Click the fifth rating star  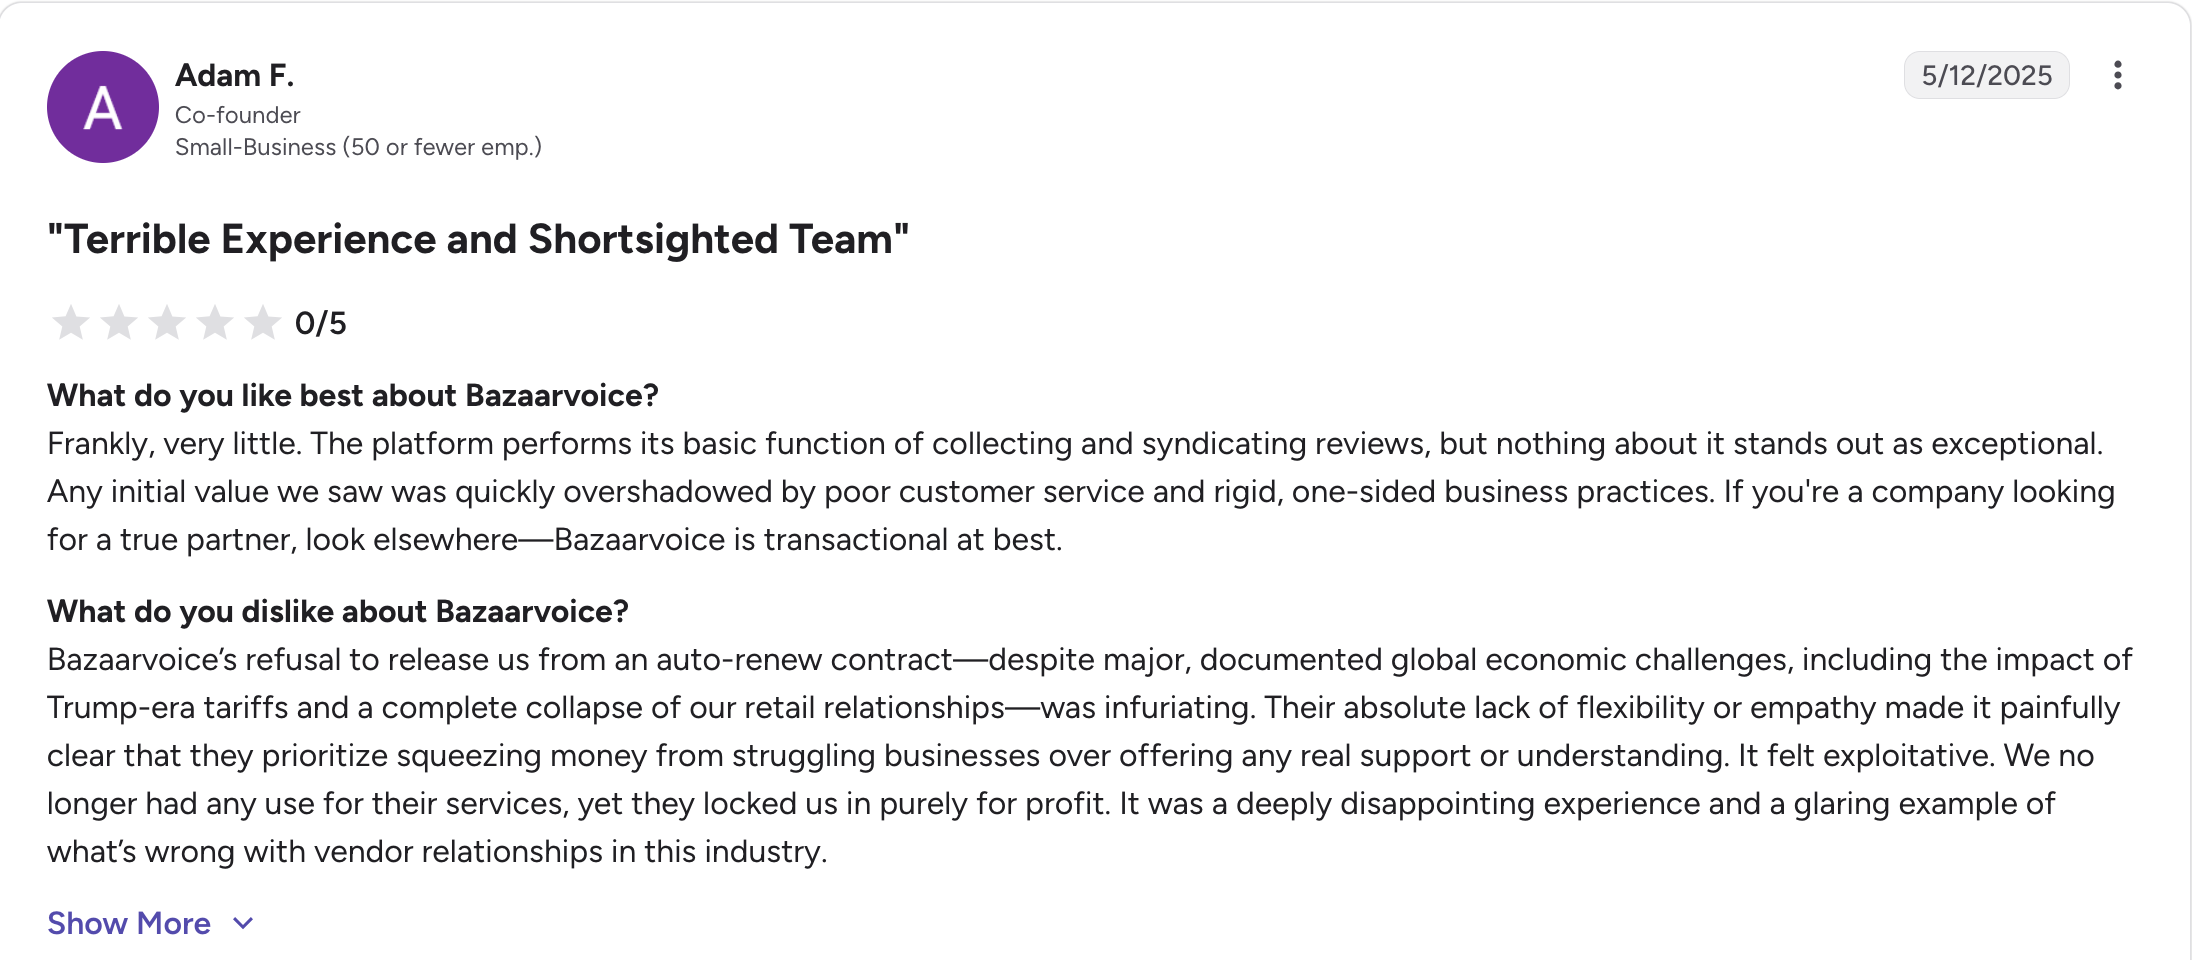pos(263,323)
